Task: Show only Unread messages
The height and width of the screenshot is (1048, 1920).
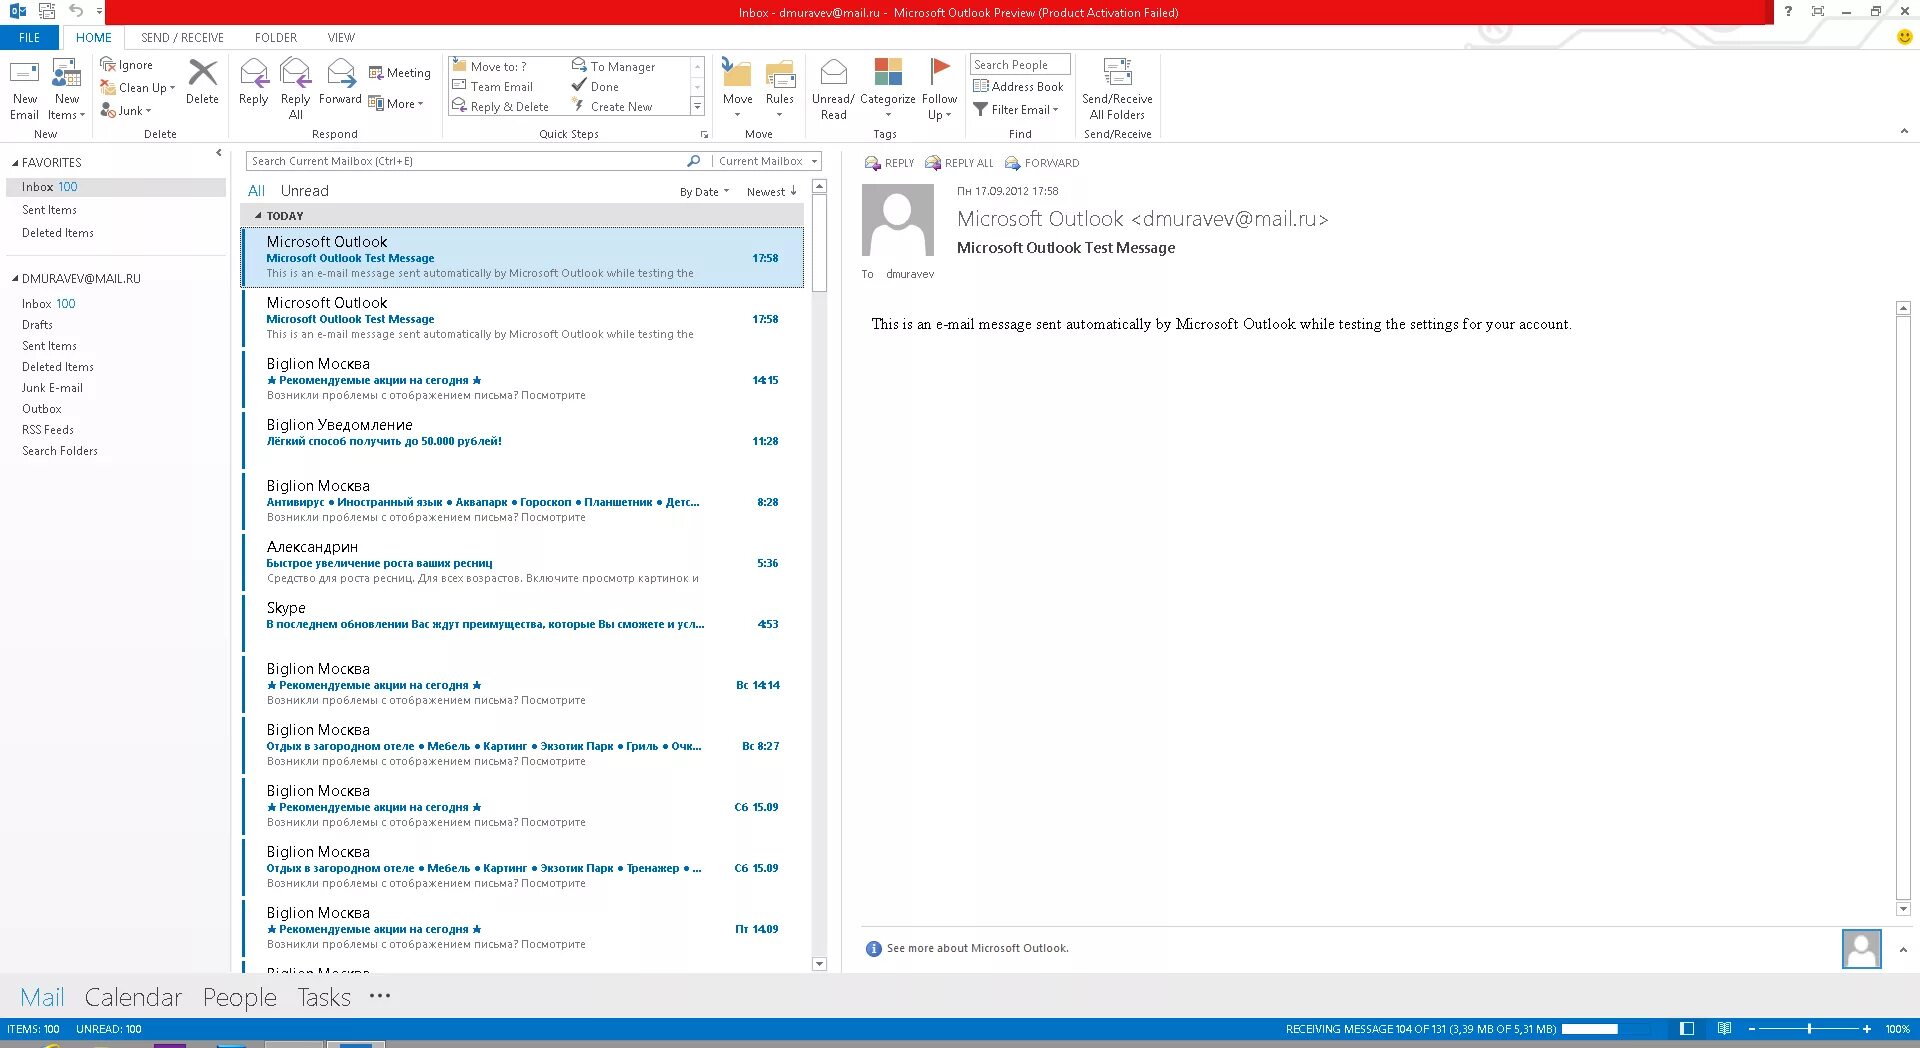Action: point(305,191)
